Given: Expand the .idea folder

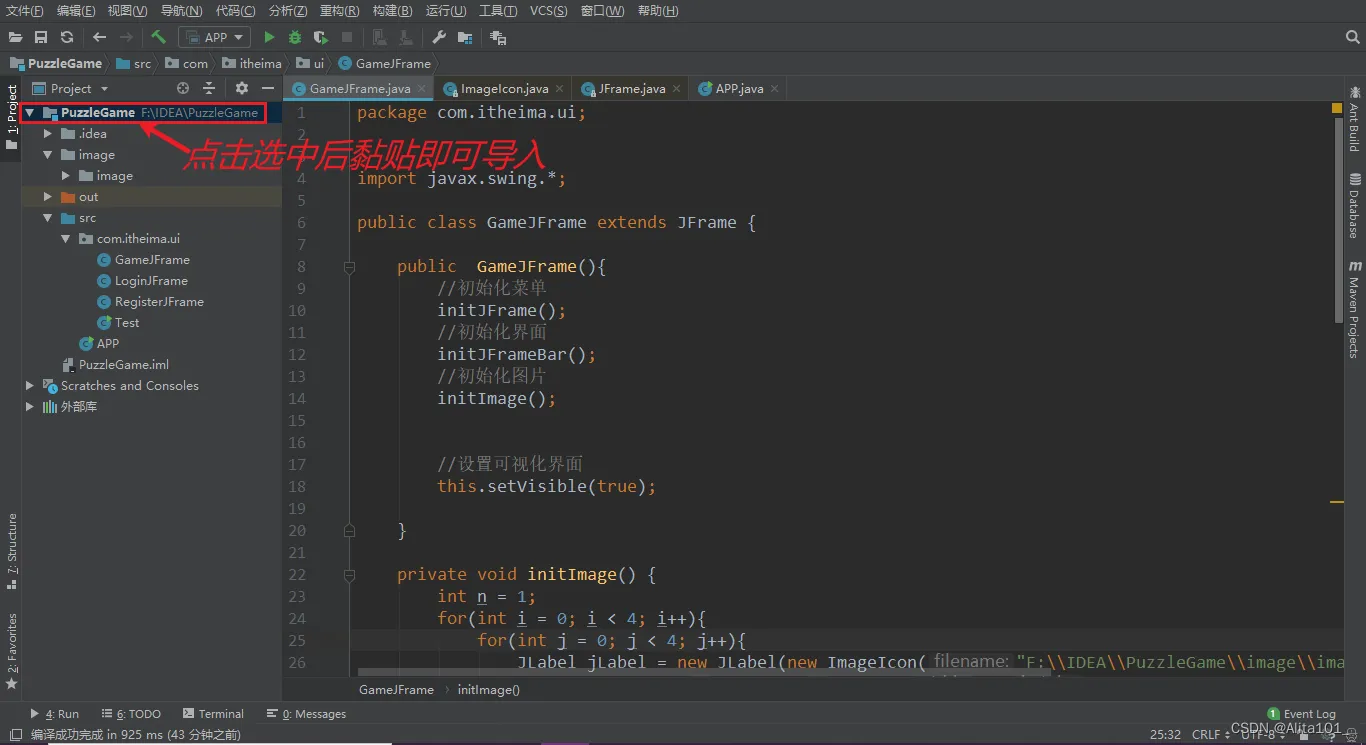Looking at the screenshot, I should tap(48, 134).
